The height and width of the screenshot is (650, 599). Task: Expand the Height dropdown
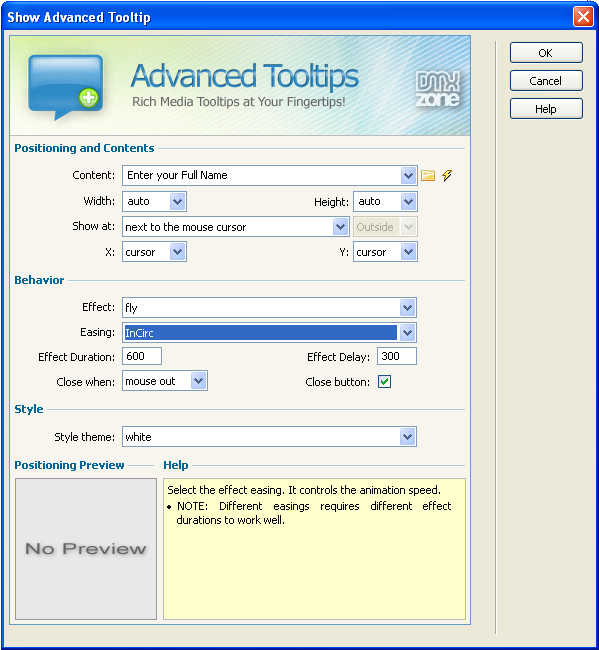click(408, 202)
